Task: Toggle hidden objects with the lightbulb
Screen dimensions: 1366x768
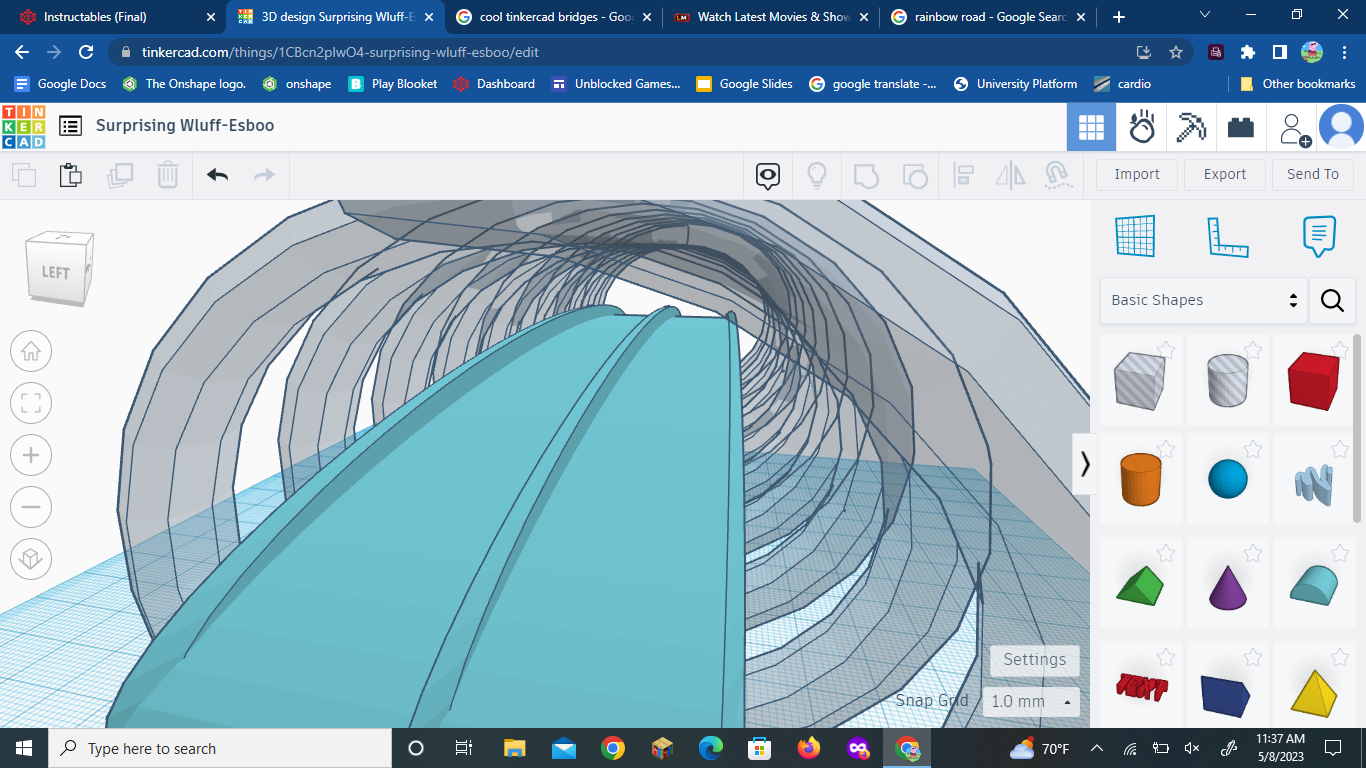Action: (x=818, y=174)
